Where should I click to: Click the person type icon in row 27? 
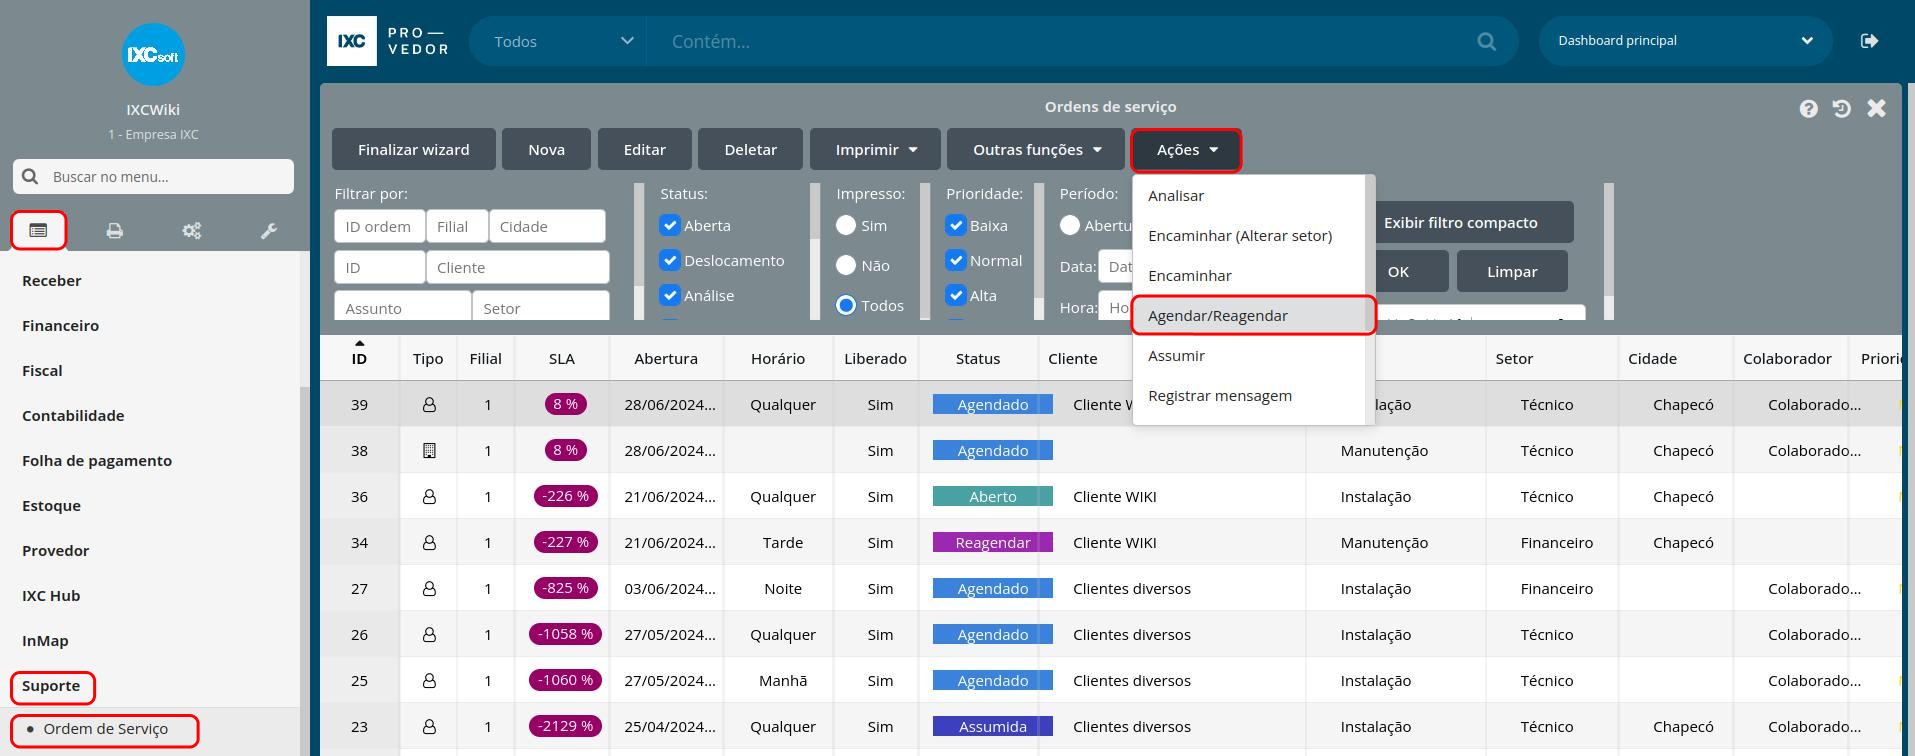point(429,589)
